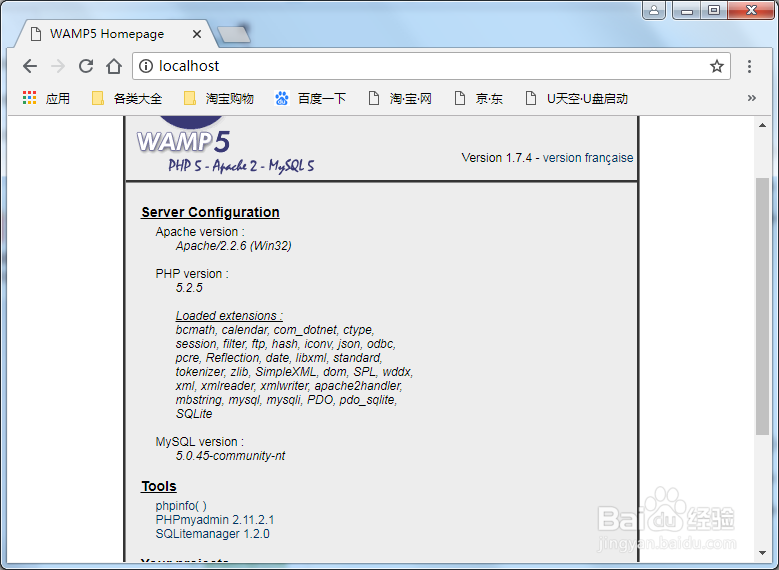779x570 pixels.
Task: Click the vertical scrollbar thumb
Action: [763, 306]
